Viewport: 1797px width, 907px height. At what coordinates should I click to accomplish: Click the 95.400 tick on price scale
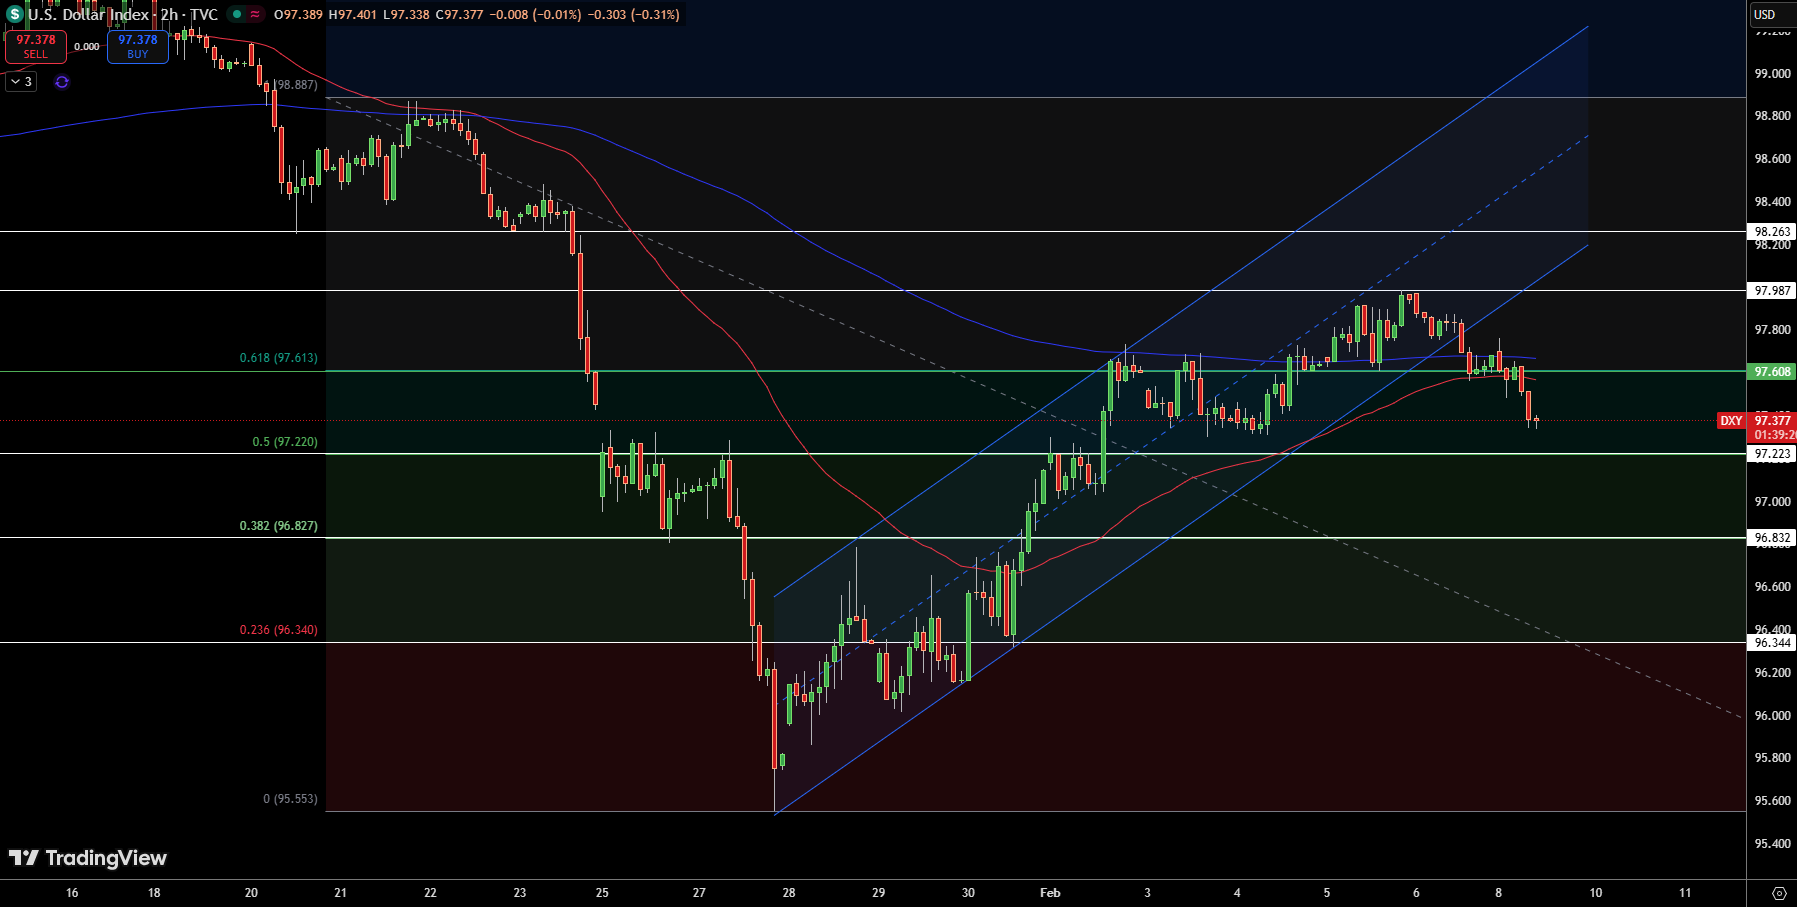(x=1772, y=843)
